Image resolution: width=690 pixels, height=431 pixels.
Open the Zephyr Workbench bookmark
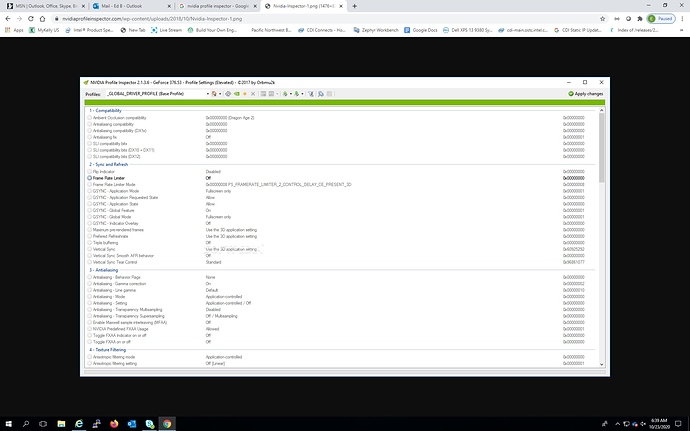pyautogui.click(x=376, y=30)
